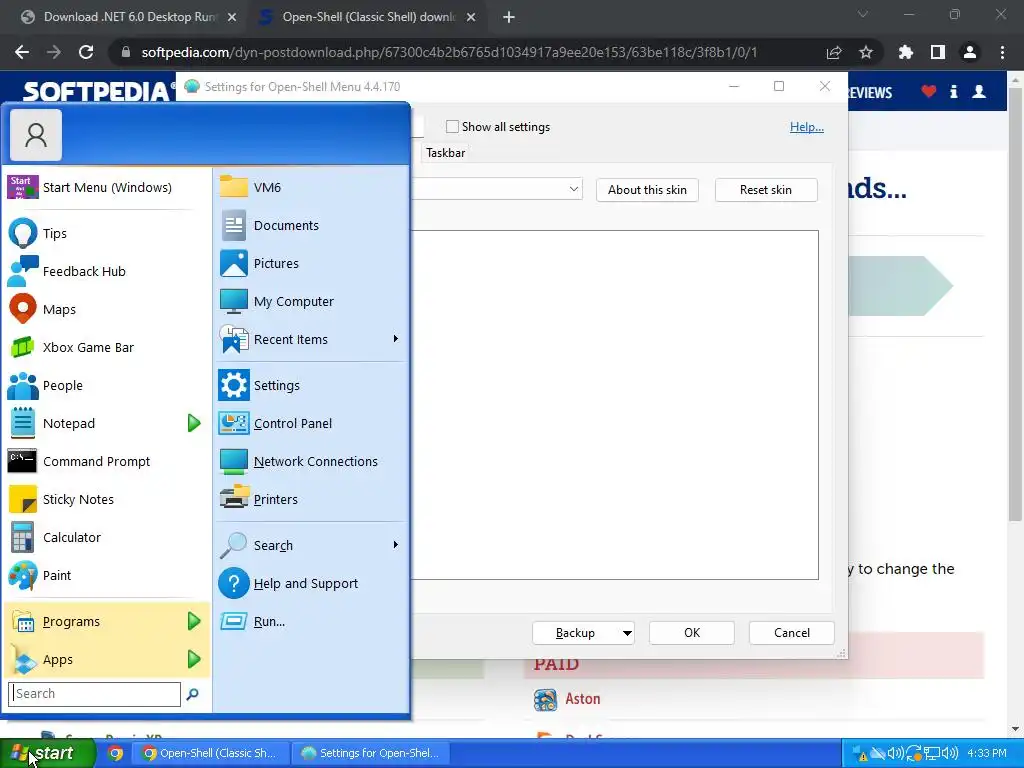This screenshot has height=768, width=1024.
Task: Expand the Programs submenu
Action: pos(194,621)
